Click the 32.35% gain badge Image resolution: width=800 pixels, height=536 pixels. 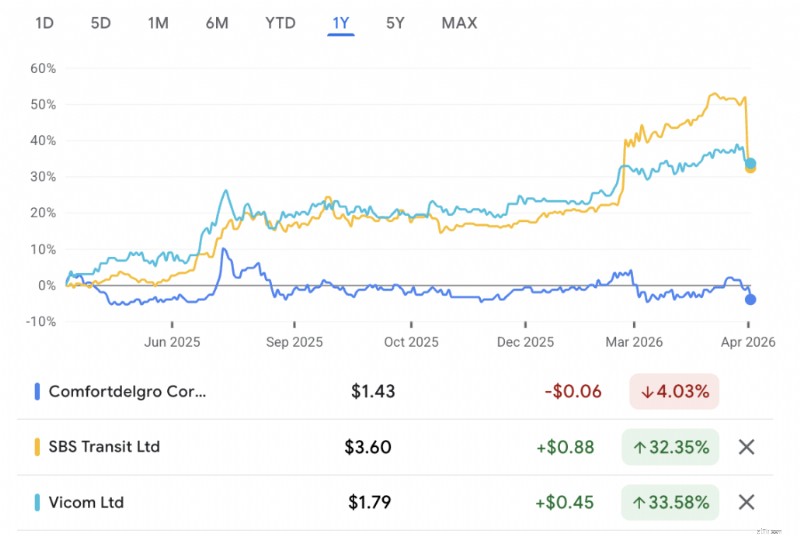[670, 447]
